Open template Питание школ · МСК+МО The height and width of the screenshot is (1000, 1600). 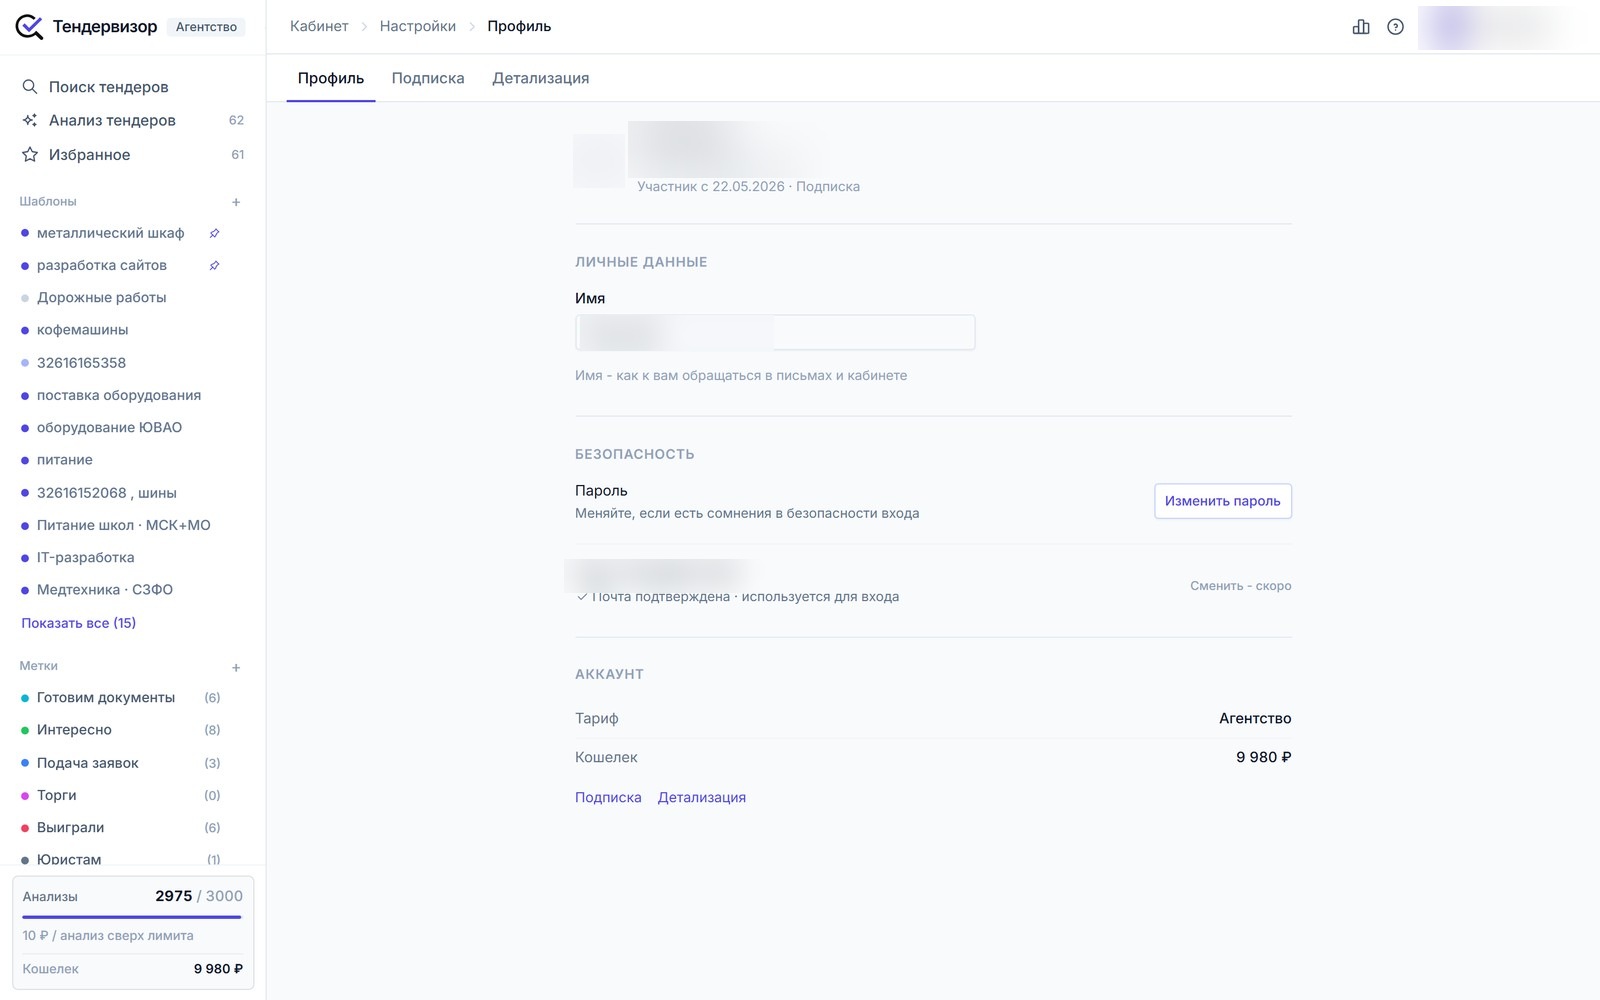pyautogui.click(x=124, y=525)
